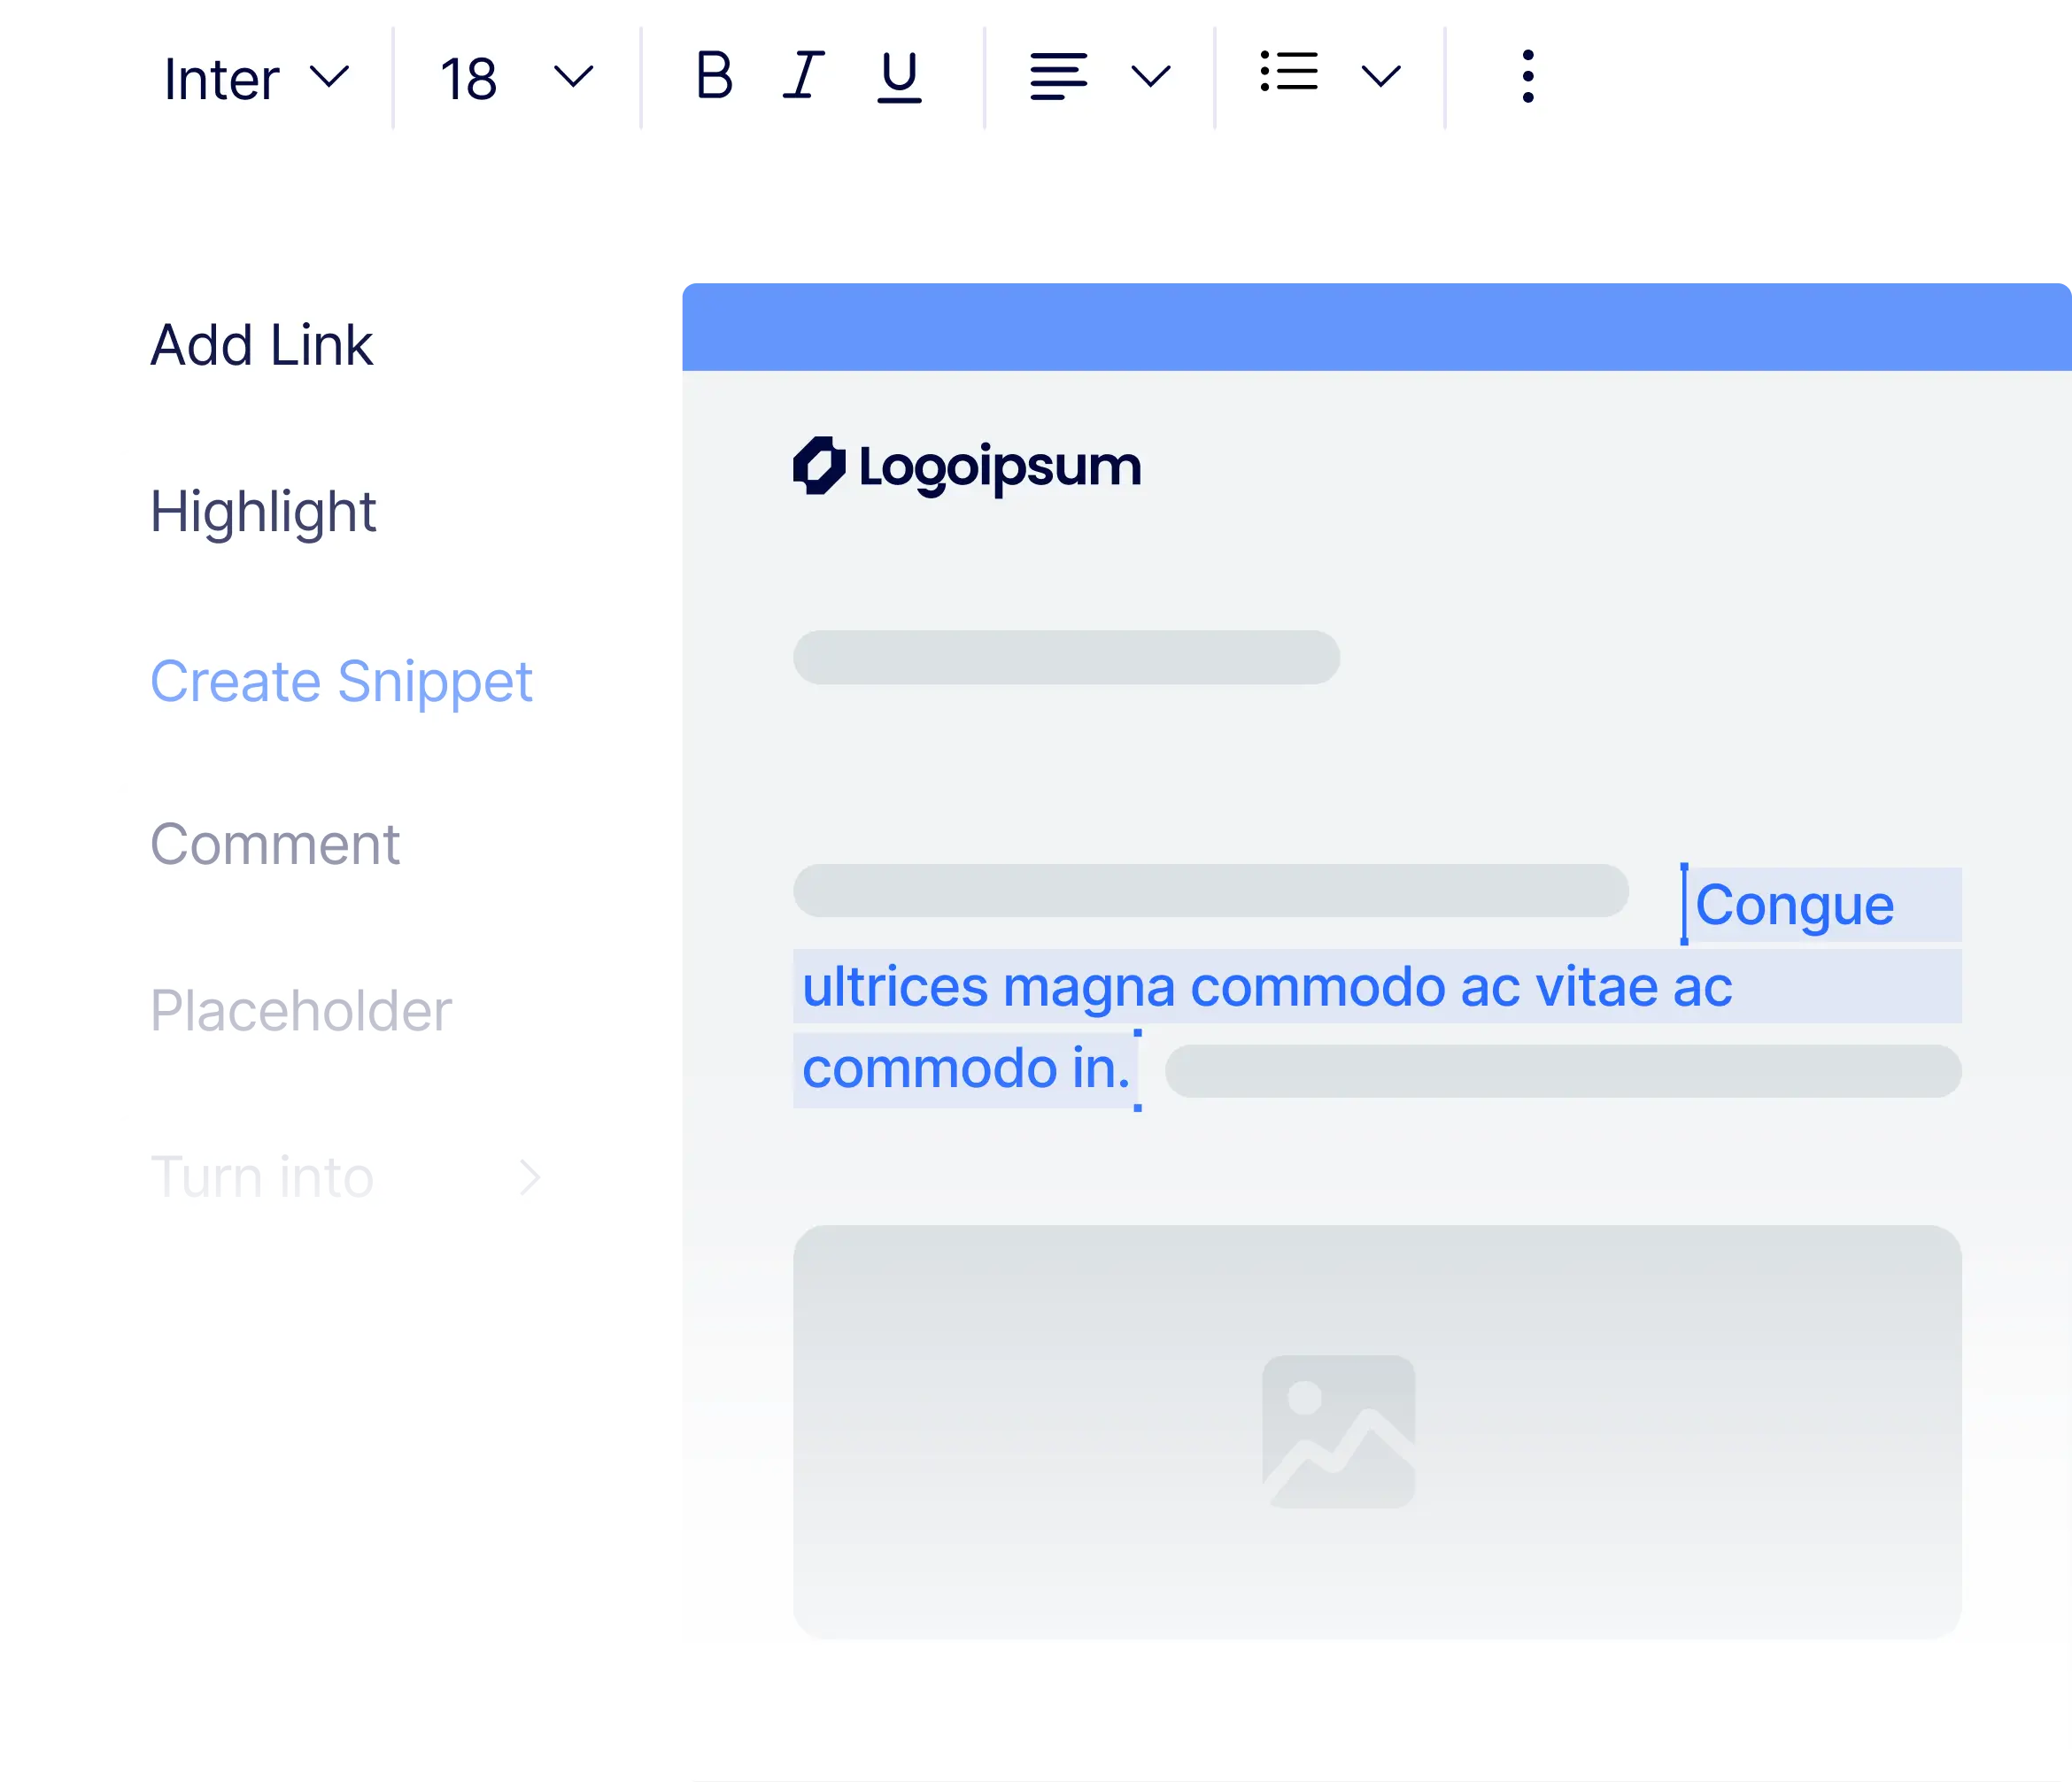Toggle Italic formatting
2072x1782 pixels.
click(803, 76)
